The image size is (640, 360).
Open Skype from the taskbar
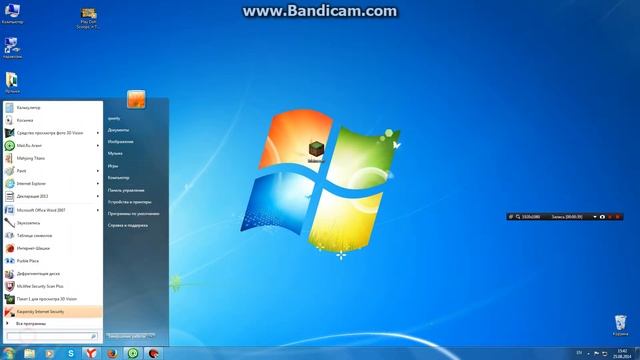(x=71, y=353)
